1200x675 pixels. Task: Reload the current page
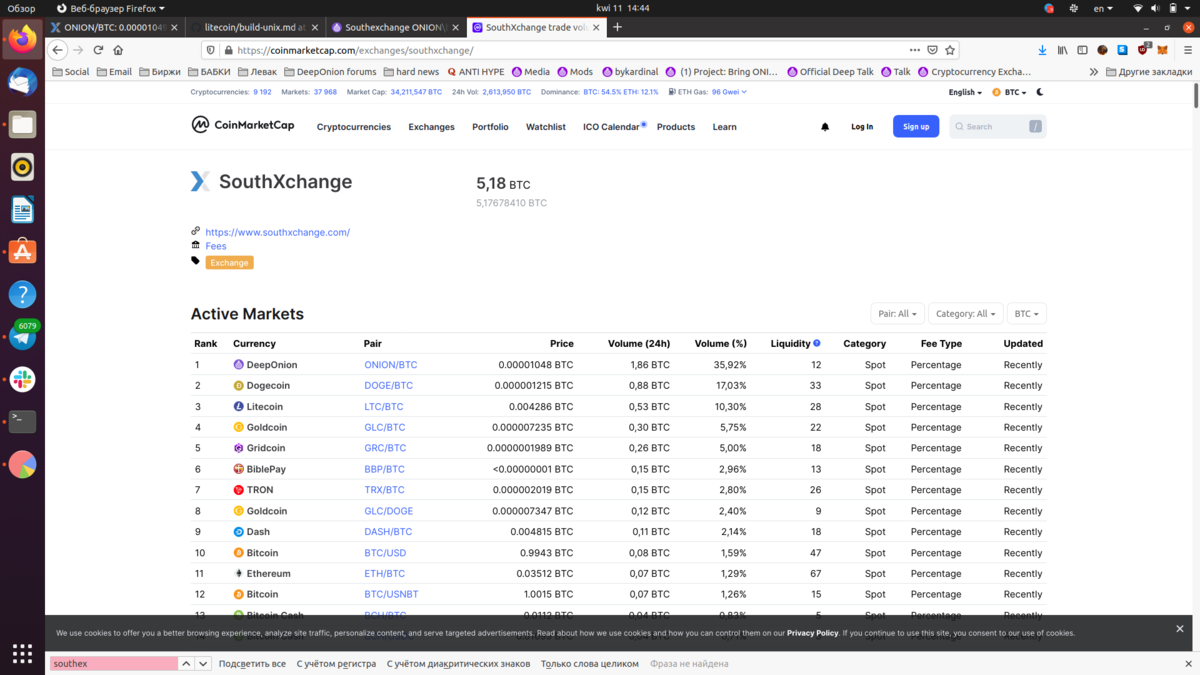pyautogui.click(x=98, y=50)
